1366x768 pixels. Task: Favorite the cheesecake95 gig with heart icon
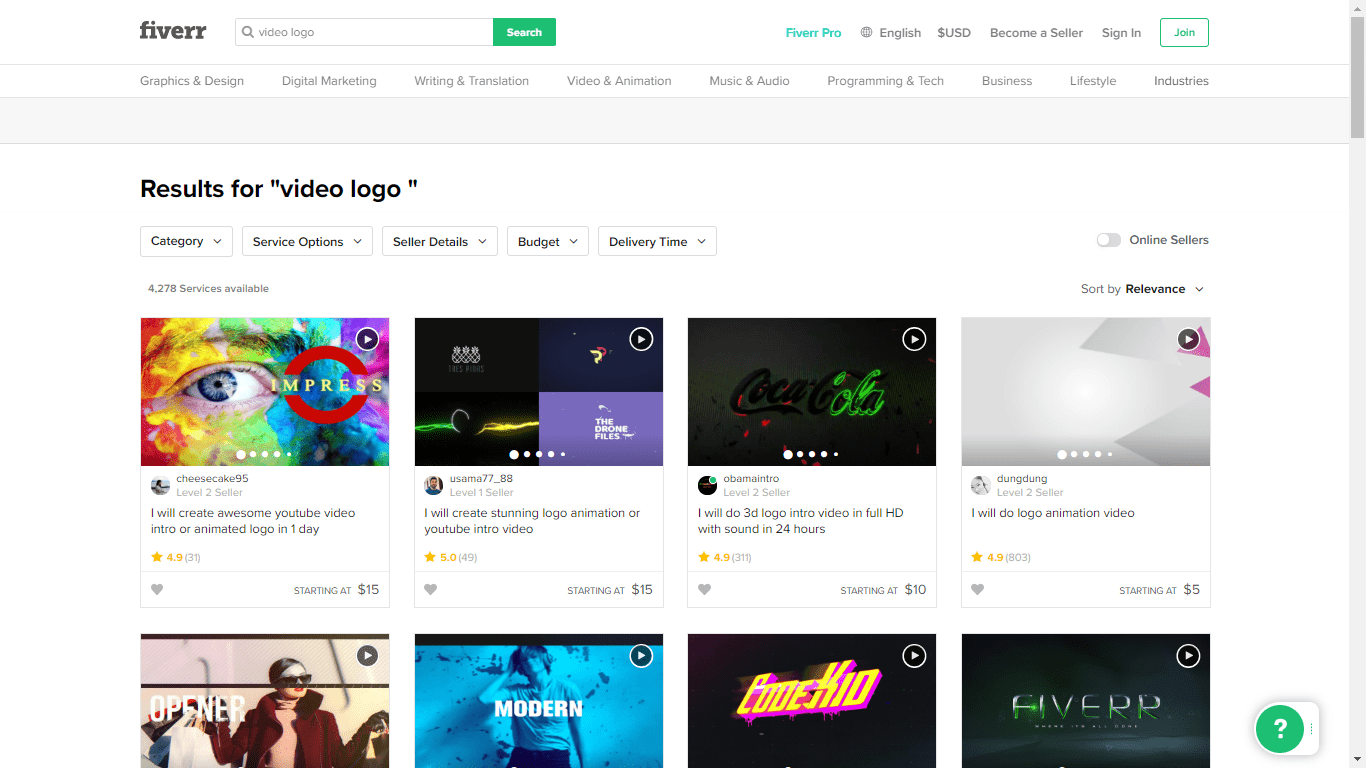(x=157, y=590)
